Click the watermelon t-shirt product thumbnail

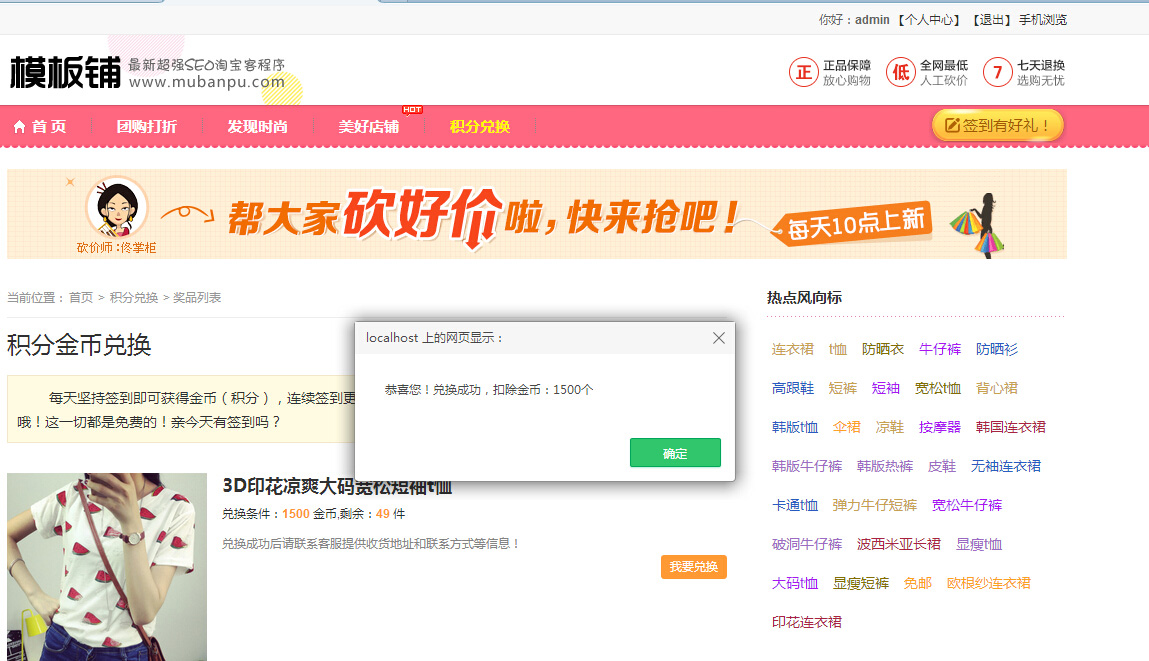pyautogui.click(x=107, y=566)
